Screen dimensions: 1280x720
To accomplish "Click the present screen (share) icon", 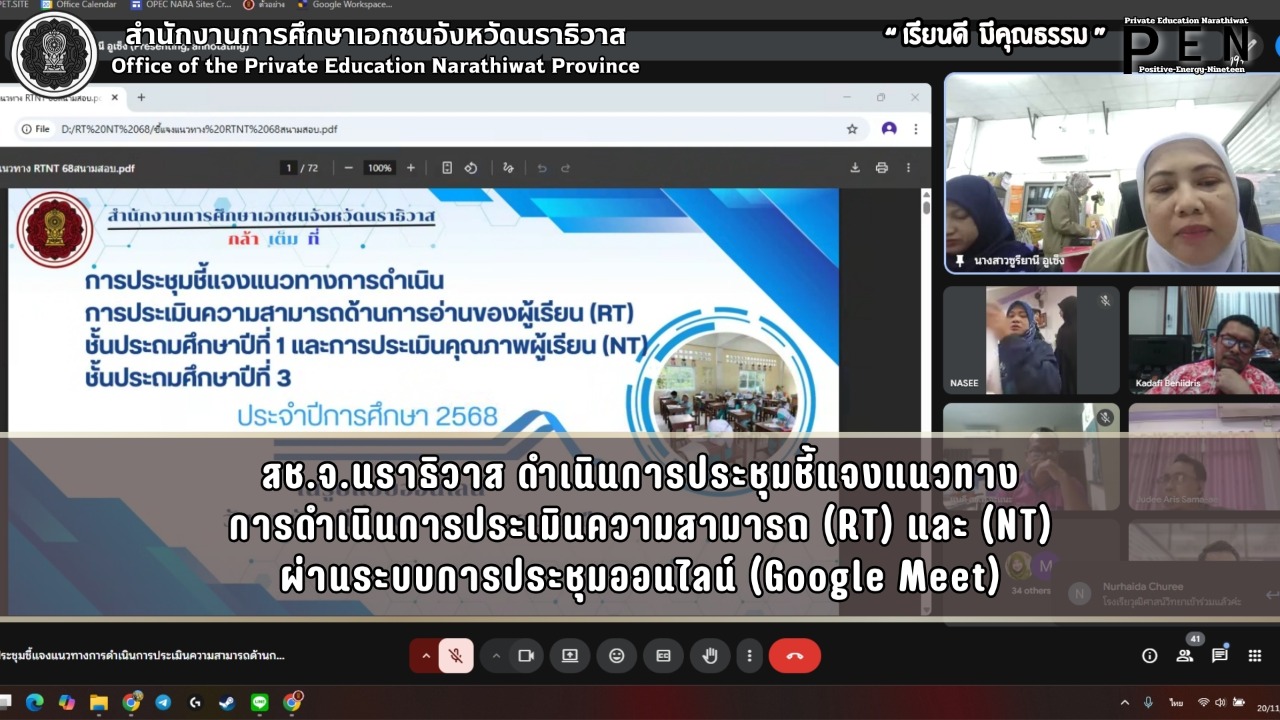I will pyautogui.click(x=570, y=656).
